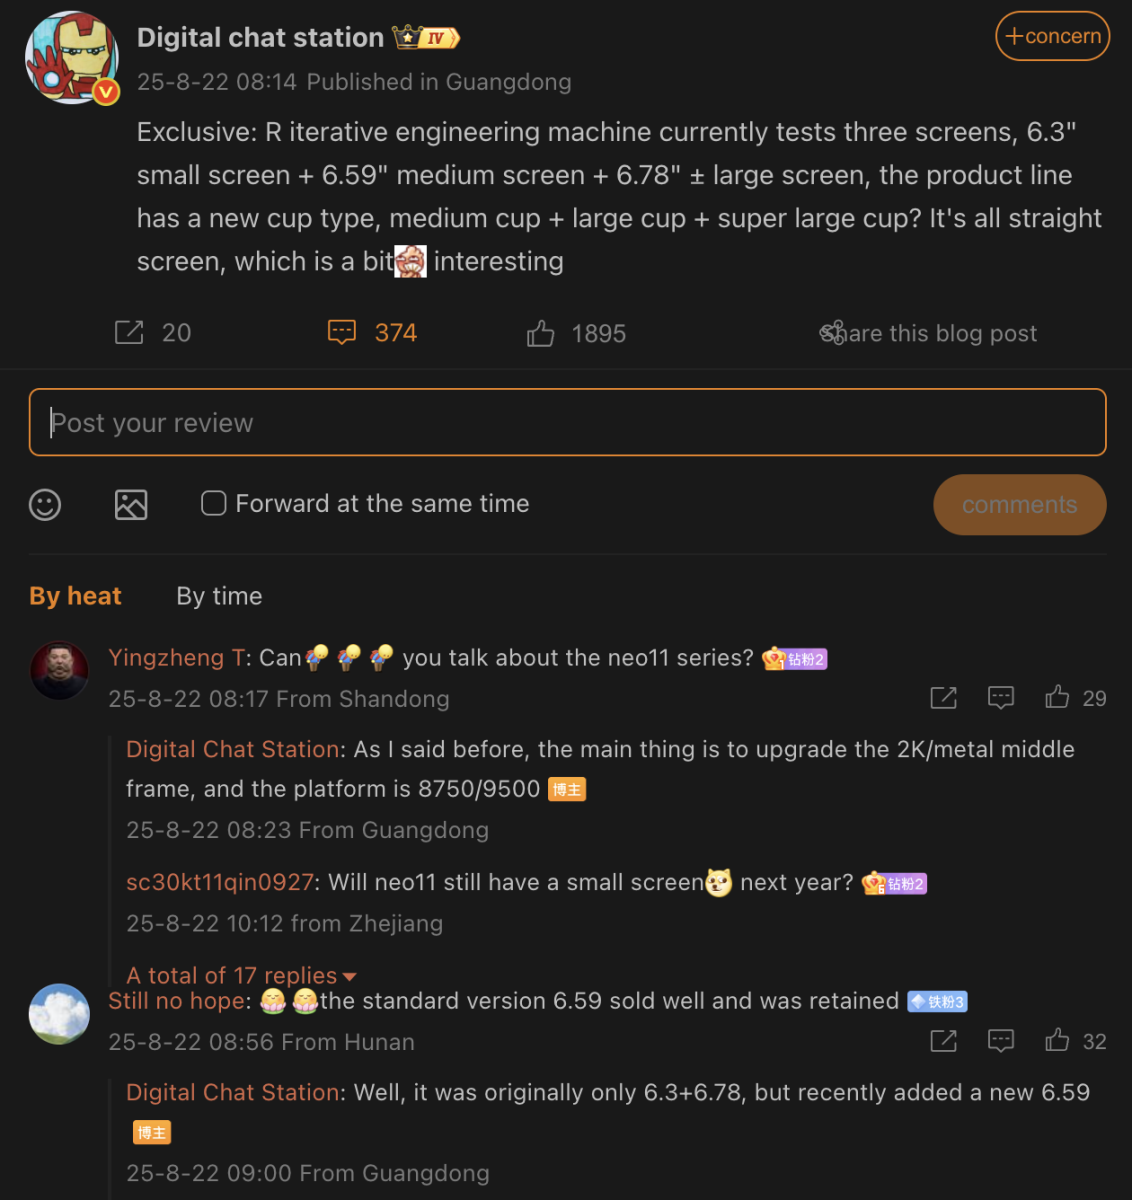1132x1200 pixels.
Task: Enable Forward at the same time checkbox
Action: [213, 503]
